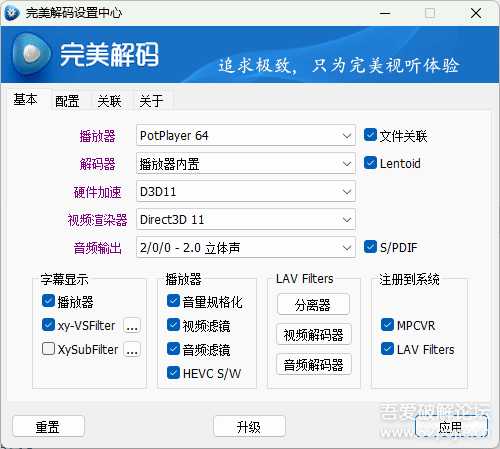
Task: Click the 视频渲染器 label
Action: (x=97, y=220)
